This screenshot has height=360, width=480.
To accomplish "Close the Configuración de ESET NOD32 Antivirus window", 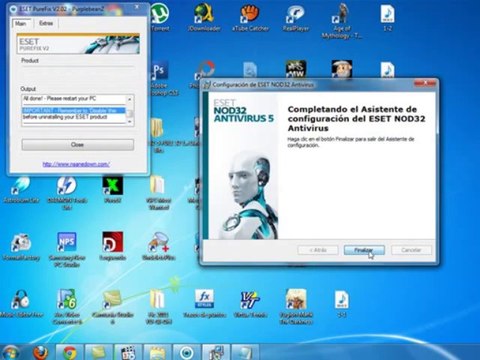I will tap(425, 83).
